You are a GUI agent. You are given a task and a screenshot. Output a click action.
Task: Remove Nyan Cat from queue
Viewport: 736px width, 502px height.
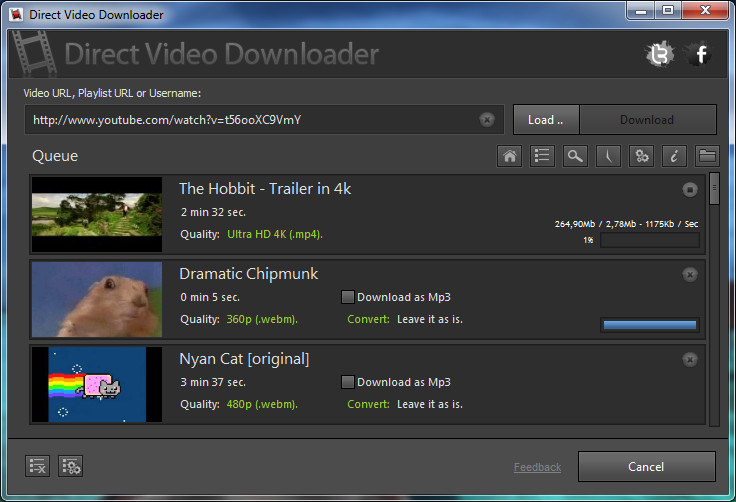(690, 360)
